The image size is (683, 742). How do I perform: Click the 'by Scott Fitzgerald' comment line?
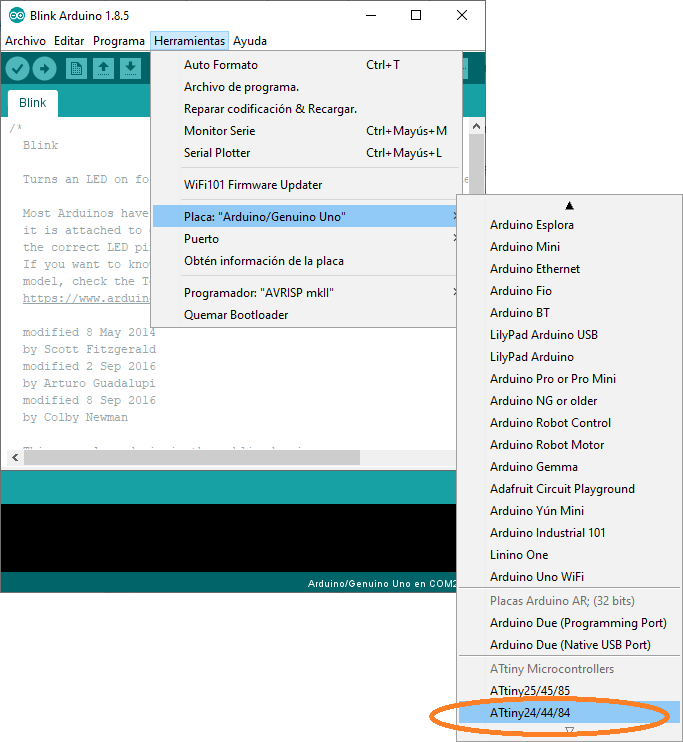pos(89,349)
